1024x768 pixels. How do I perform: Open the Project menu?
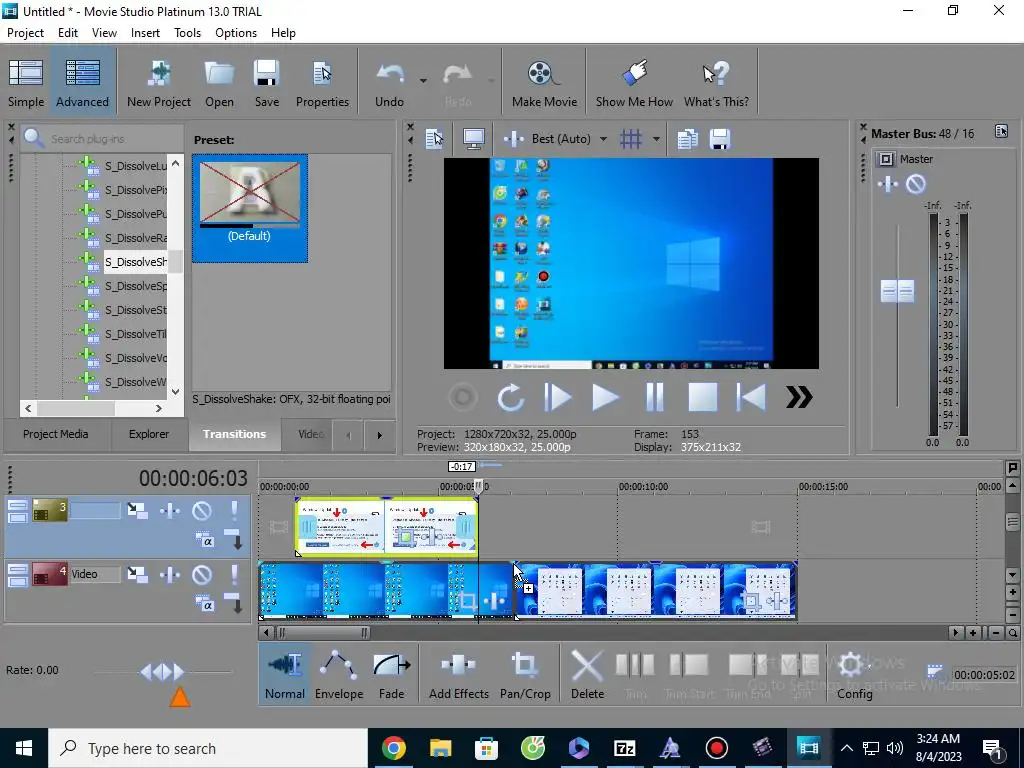point(25,33)
